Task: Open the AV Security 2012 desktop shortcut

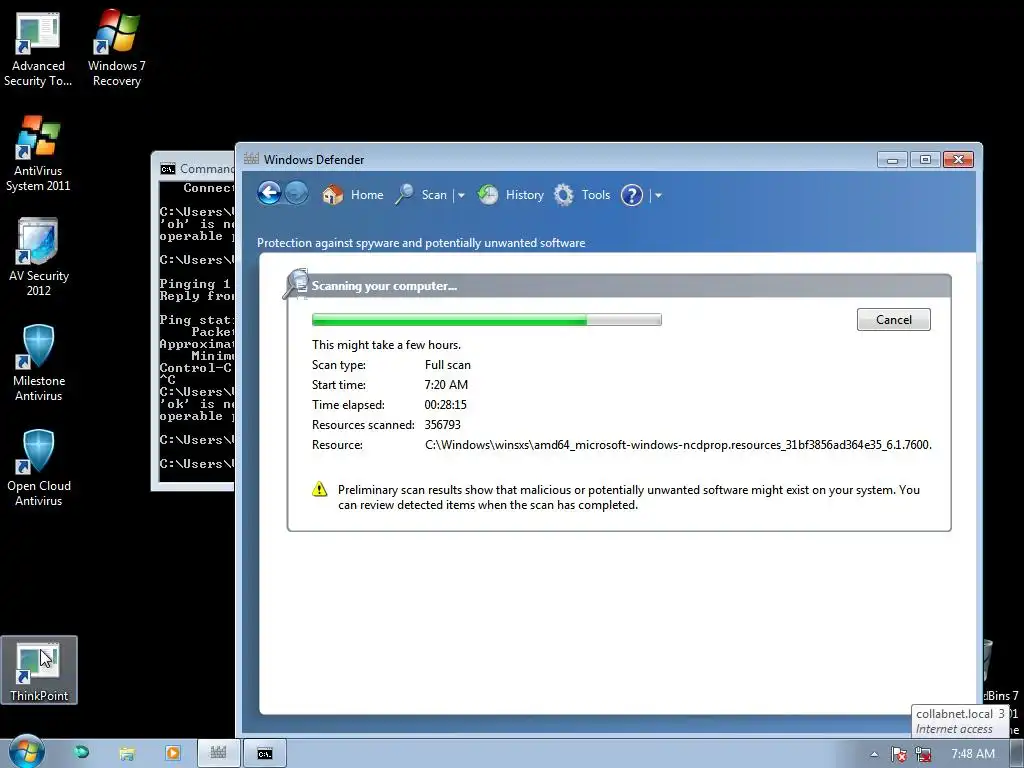Action: (x=39, y=259)
